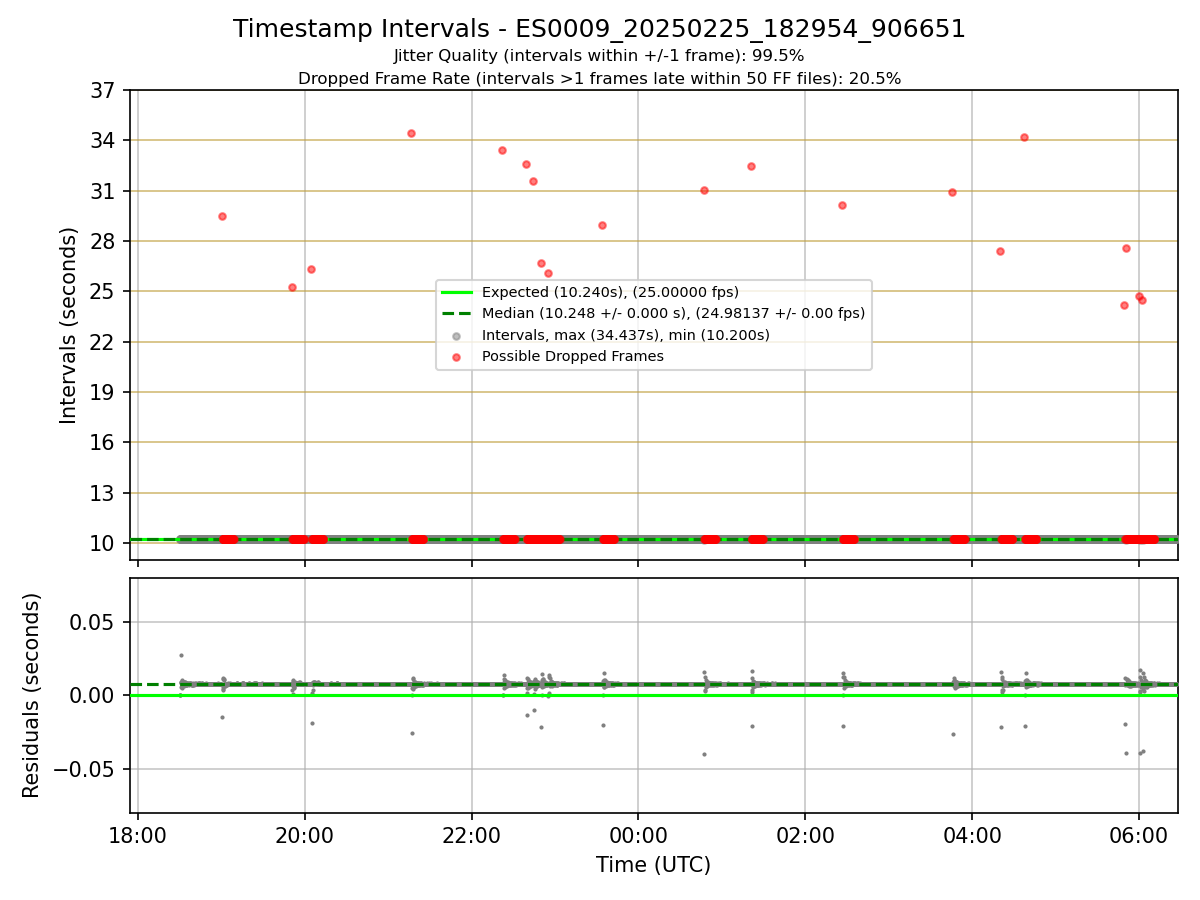This screenshot has height=900, width=1200.
Task: Click the Residuals (seconds) y-axis label
Action: pos(32,695)
